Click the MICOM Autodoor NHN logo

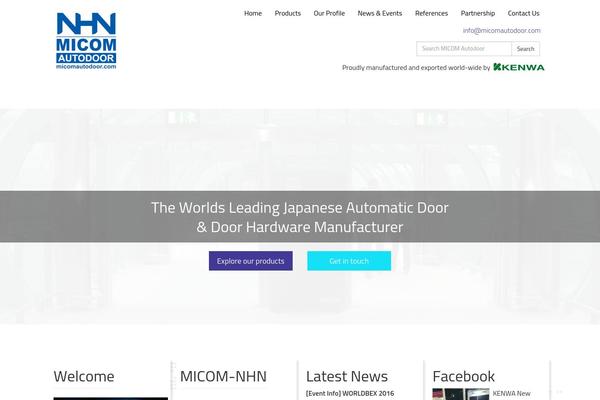pyautogui.click(x=87, y=41)
